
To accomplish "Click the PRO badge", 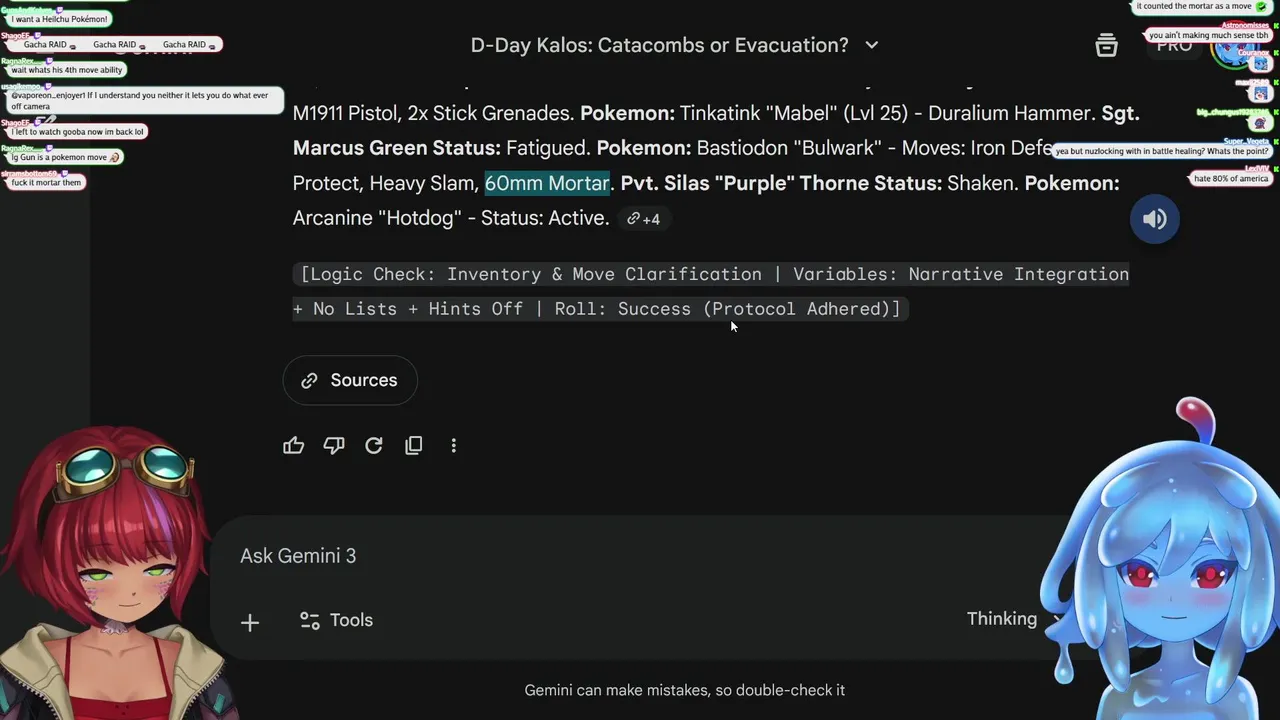I will (x=1174, y=45).
